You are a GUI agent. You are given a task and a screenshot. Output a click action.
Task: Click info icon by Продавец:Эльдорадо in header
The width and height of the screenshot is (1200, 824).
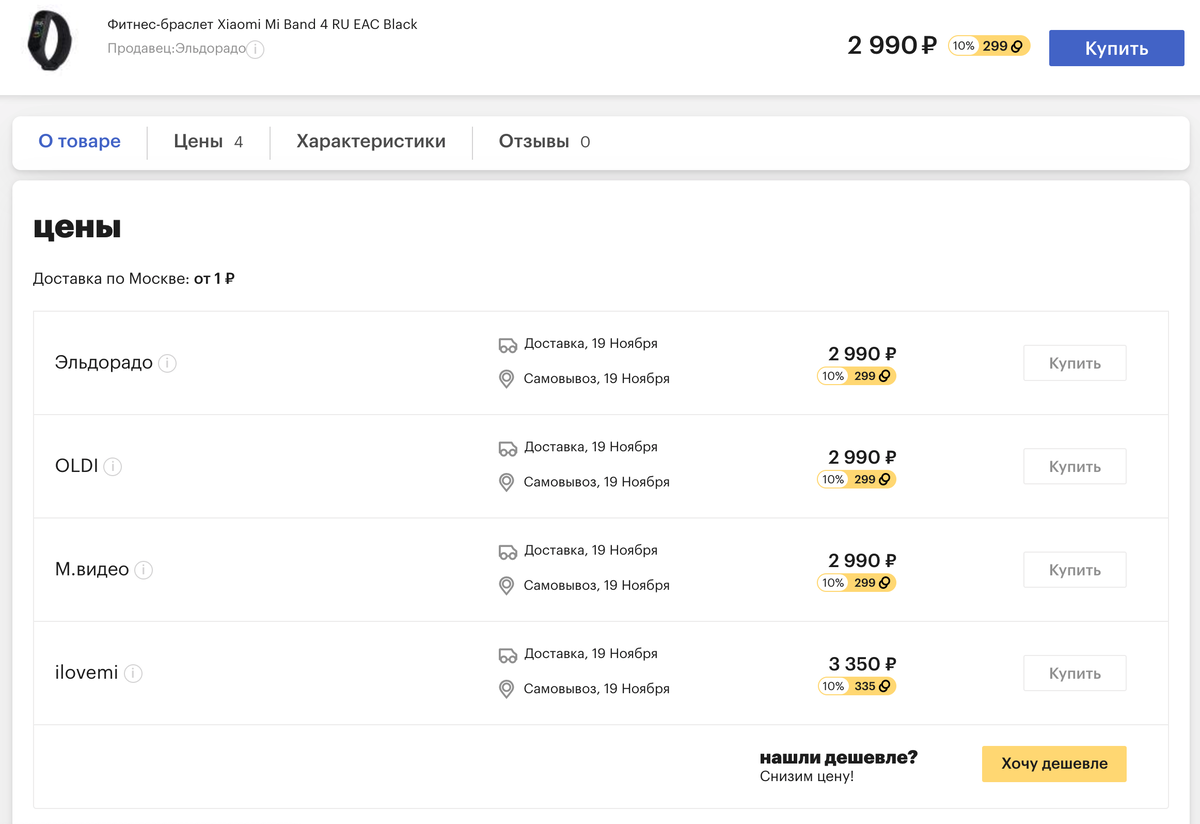click(256, 49)
